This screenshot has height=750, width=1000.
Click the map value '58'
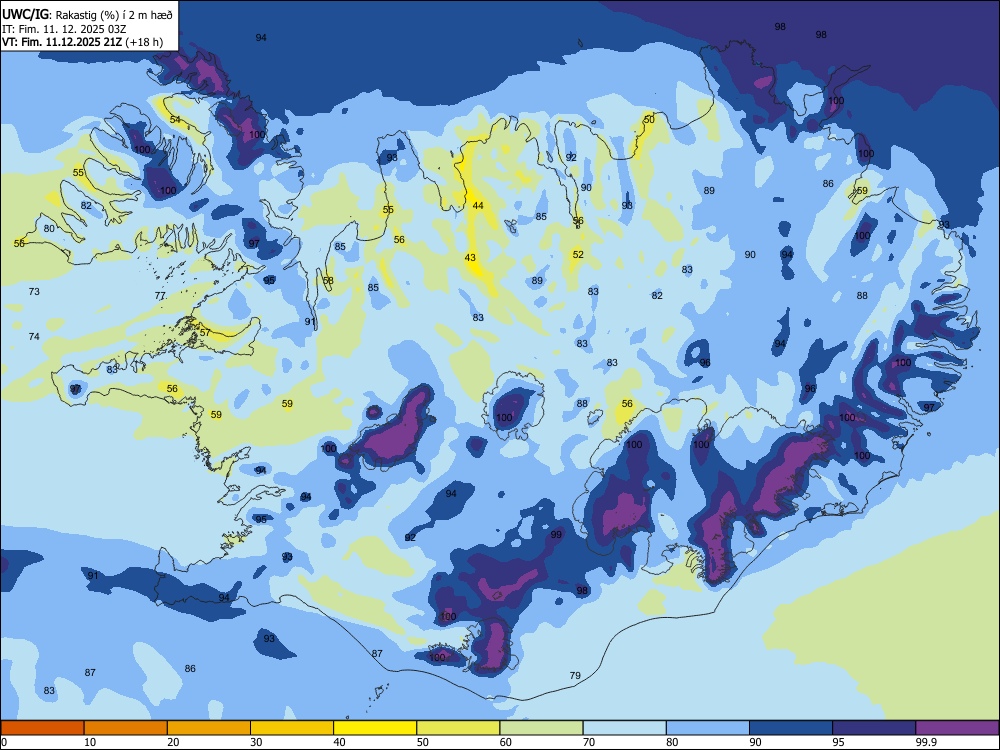coord(328,281)
